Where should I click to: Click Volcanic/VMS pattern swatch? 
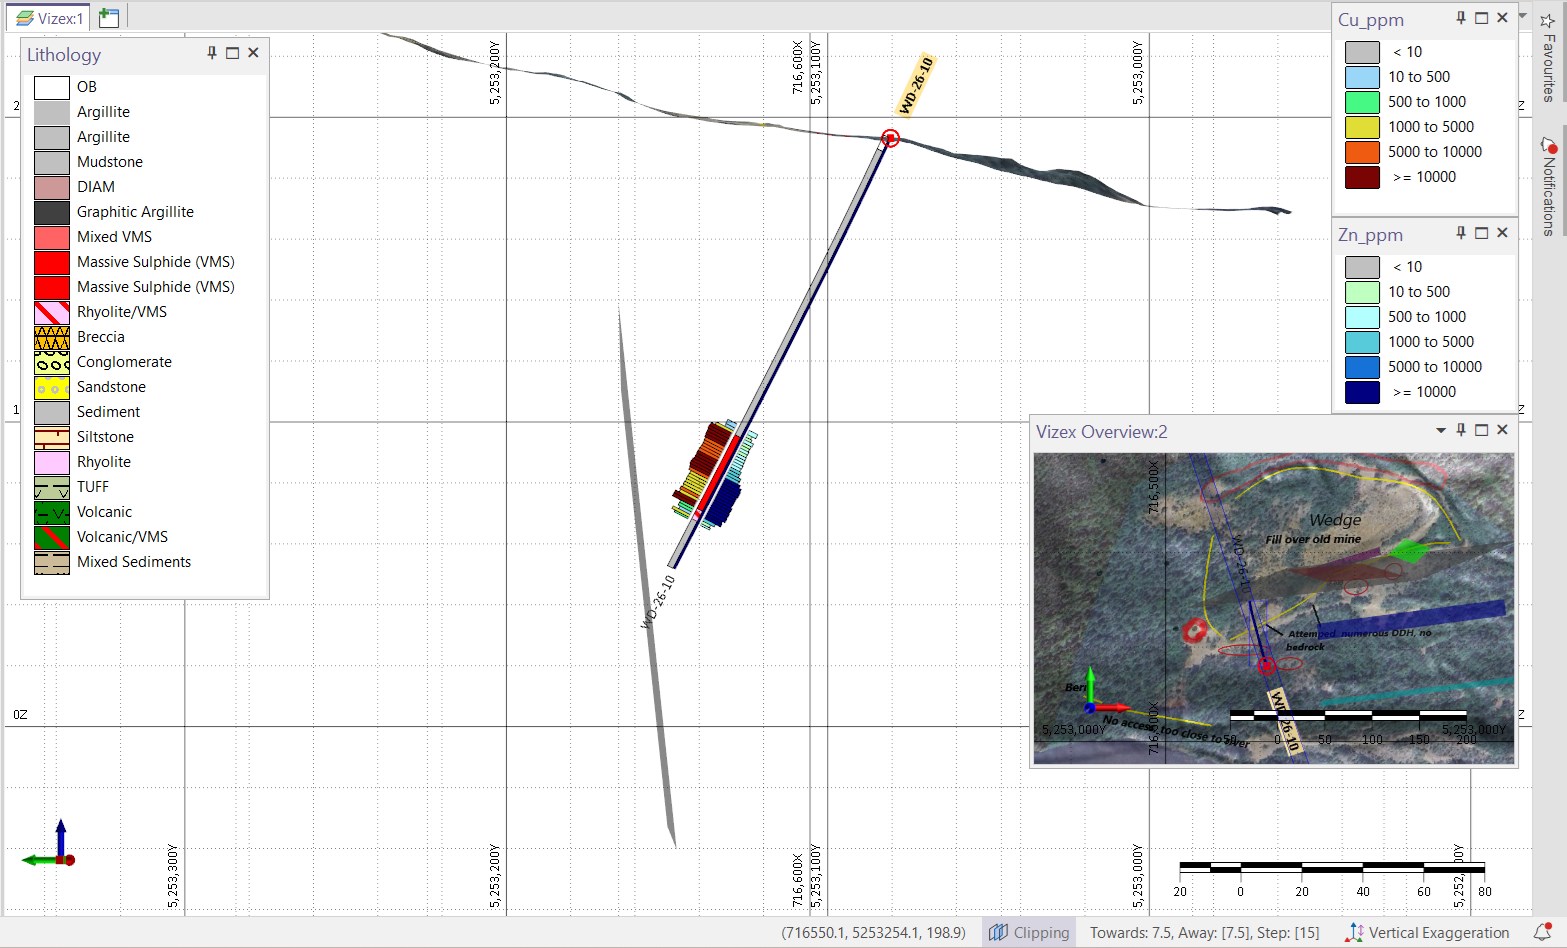[x=52, y=537]
